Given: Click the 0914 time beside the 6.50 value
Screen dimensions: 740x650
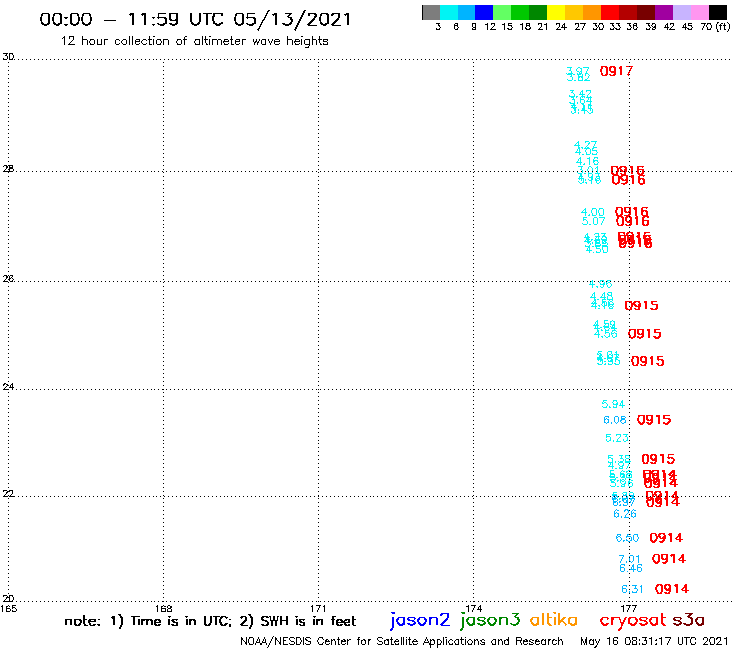Looking at the screenshot, I should click(666, 538).
